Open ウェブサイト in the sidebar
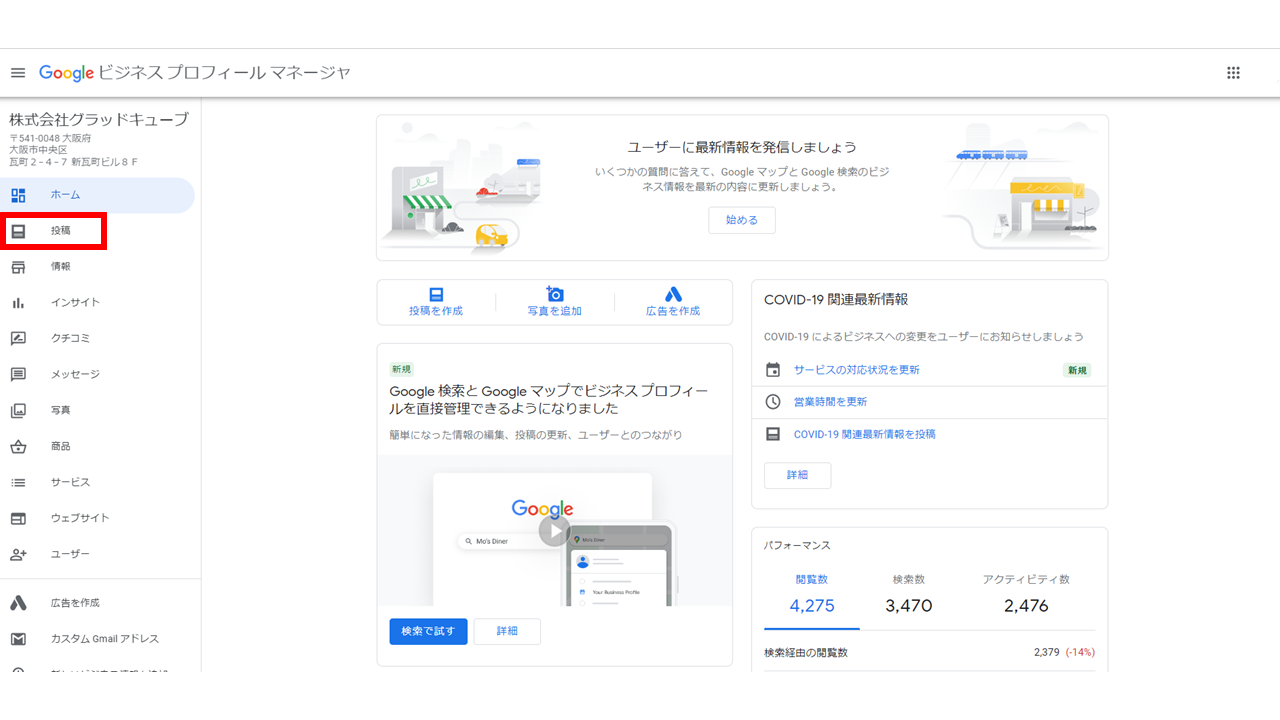The image size is (1280, 720). point(97,519)
